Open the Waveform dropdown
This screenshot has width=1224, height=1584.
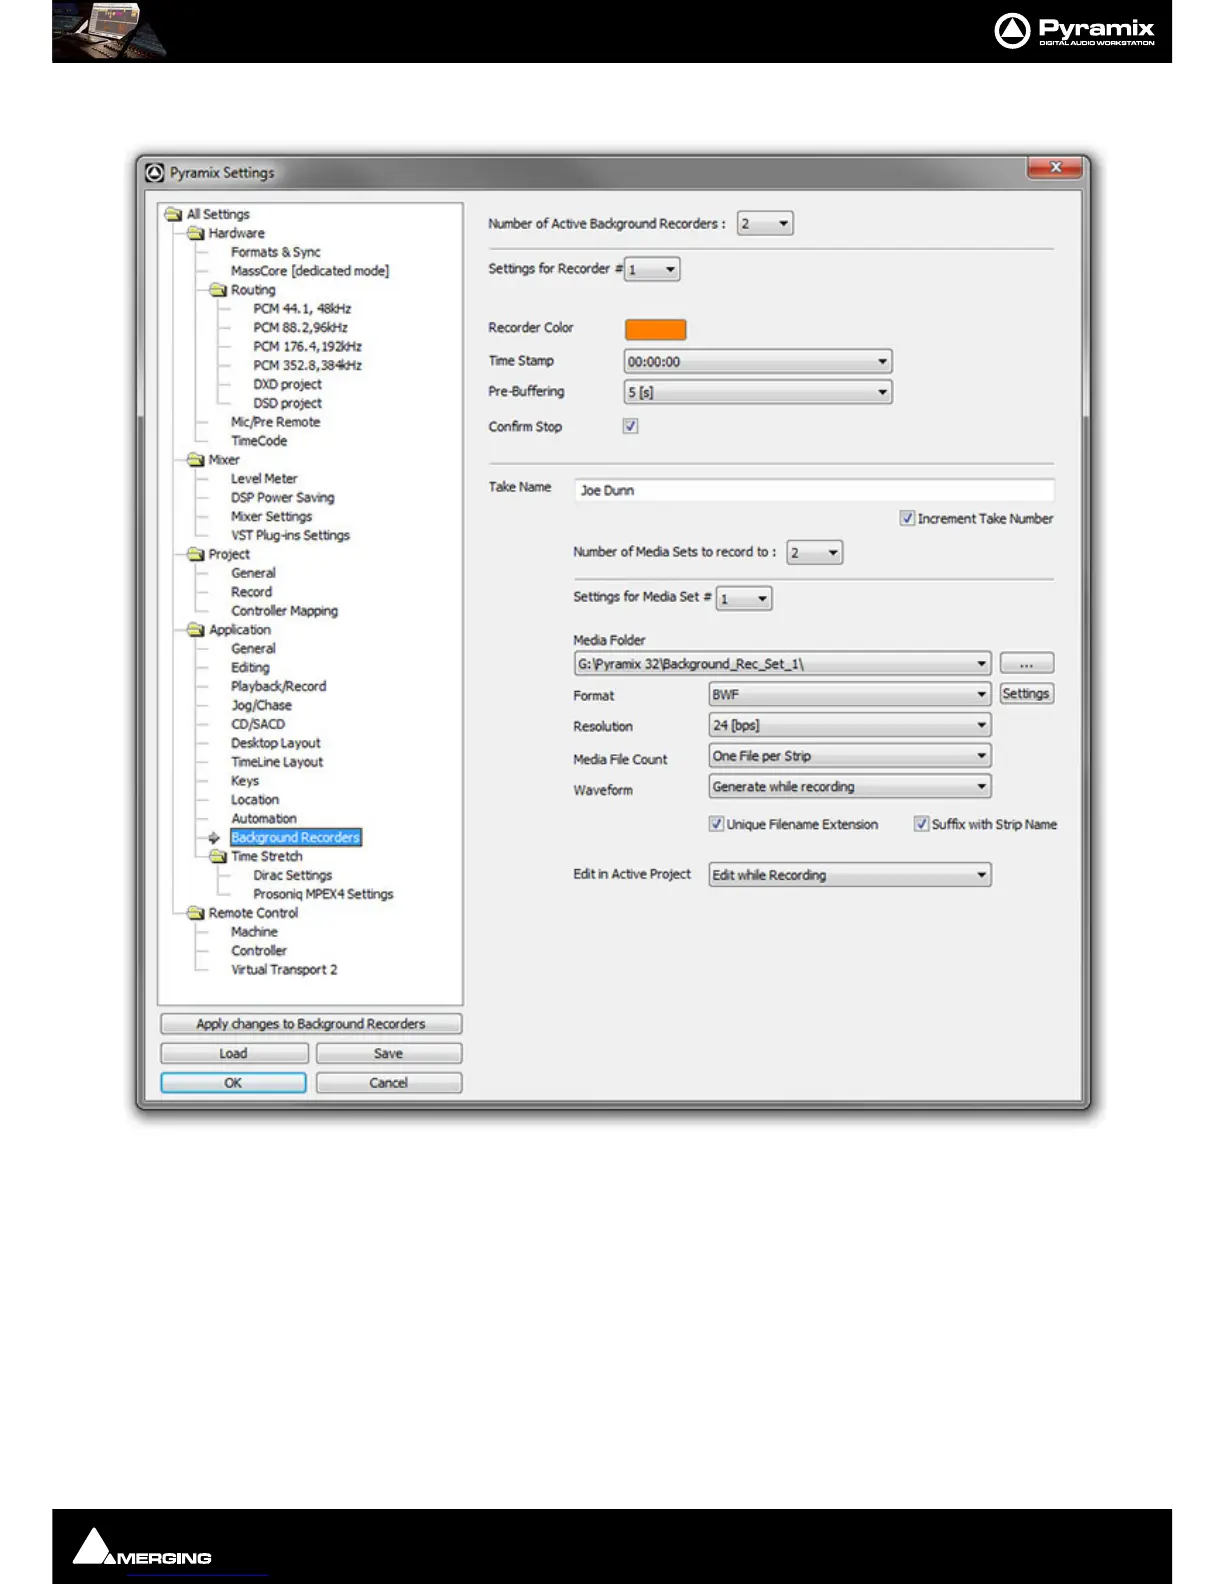click(x=850, y=787)
